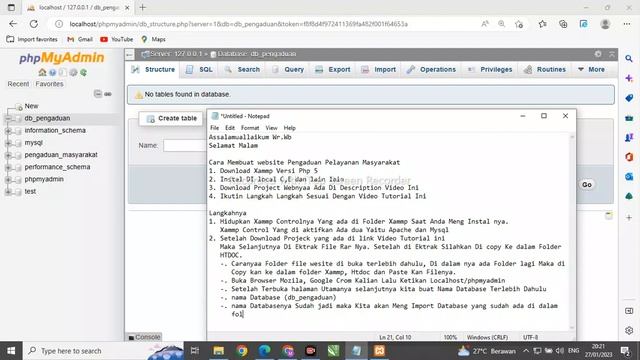640x360 pixels.
Task: Click the Recent link in navigation
Action: 18,84
